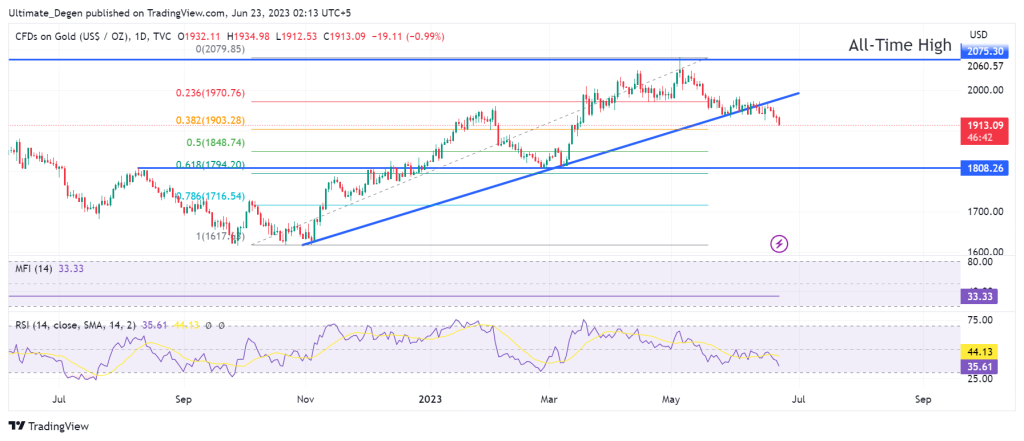Click the 2023 label on time axis
This screenshot has height=441, width=1024.
(430, 398)
